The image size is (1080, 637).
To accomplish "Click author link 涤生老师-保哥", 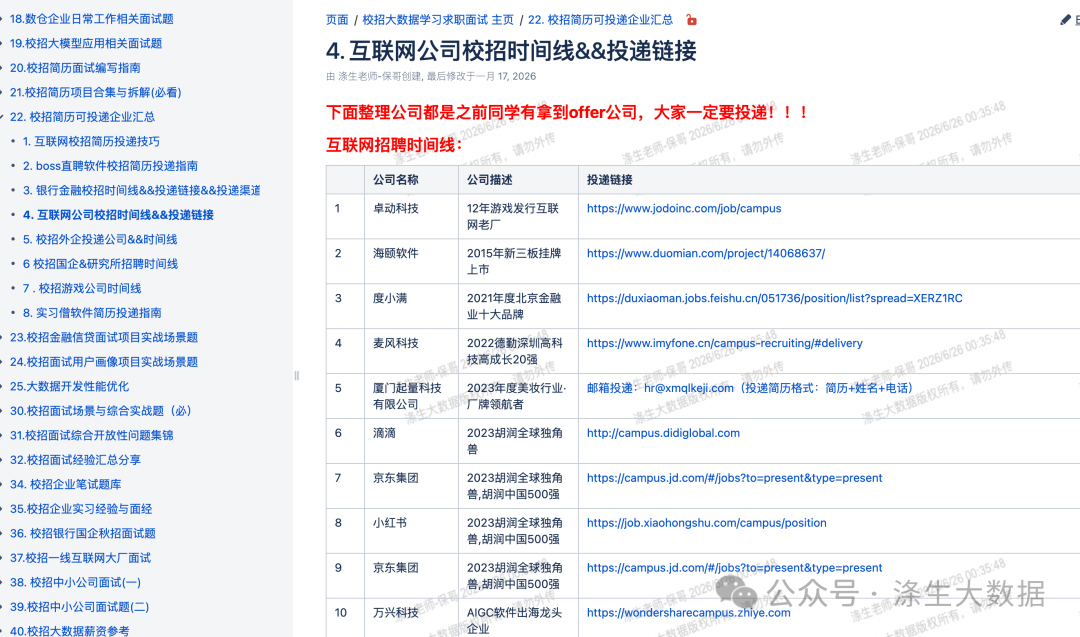I will (380, 76).
